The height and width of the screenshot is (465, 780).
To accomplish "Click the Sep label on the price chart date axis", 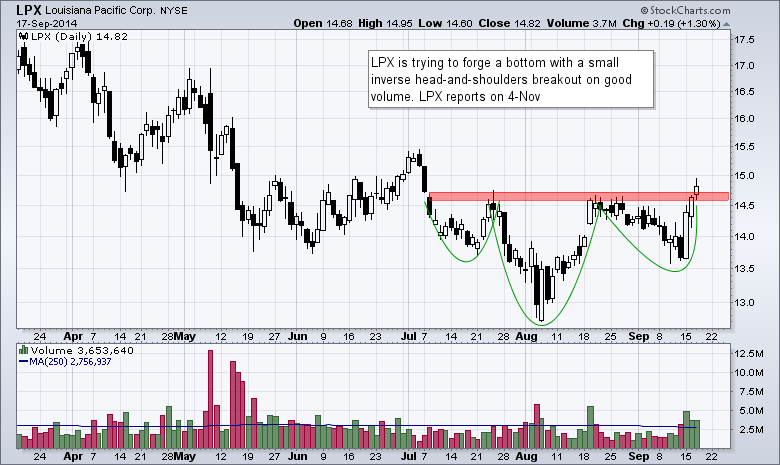I will [x=639, y=337].
